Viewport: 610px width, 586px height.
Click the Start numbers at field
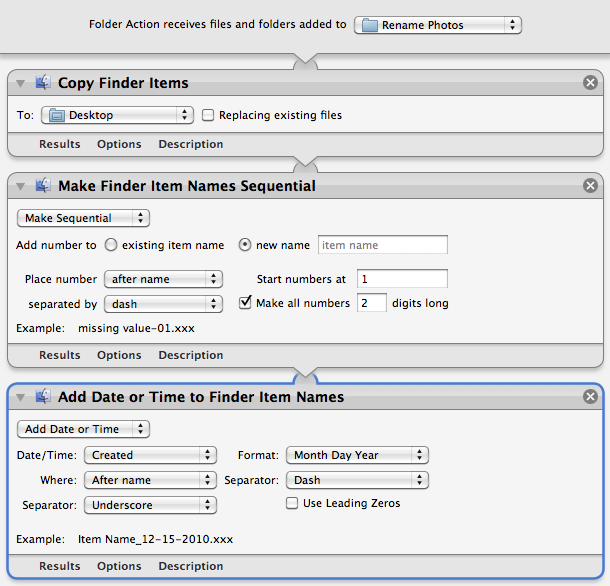(402, 279)
